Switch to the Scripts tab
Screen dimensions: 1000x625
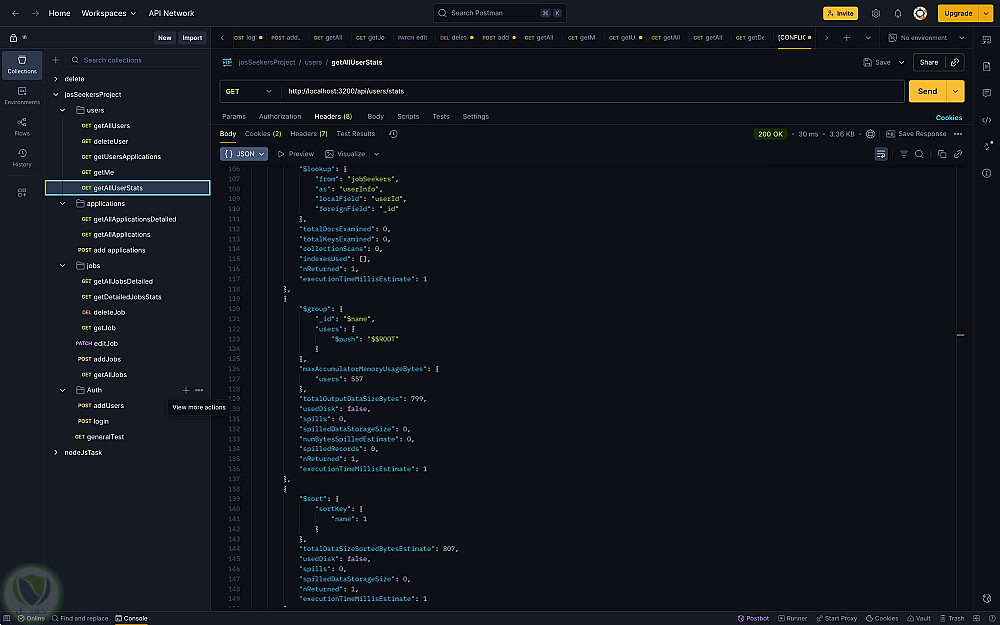click(x=408, y=117)
